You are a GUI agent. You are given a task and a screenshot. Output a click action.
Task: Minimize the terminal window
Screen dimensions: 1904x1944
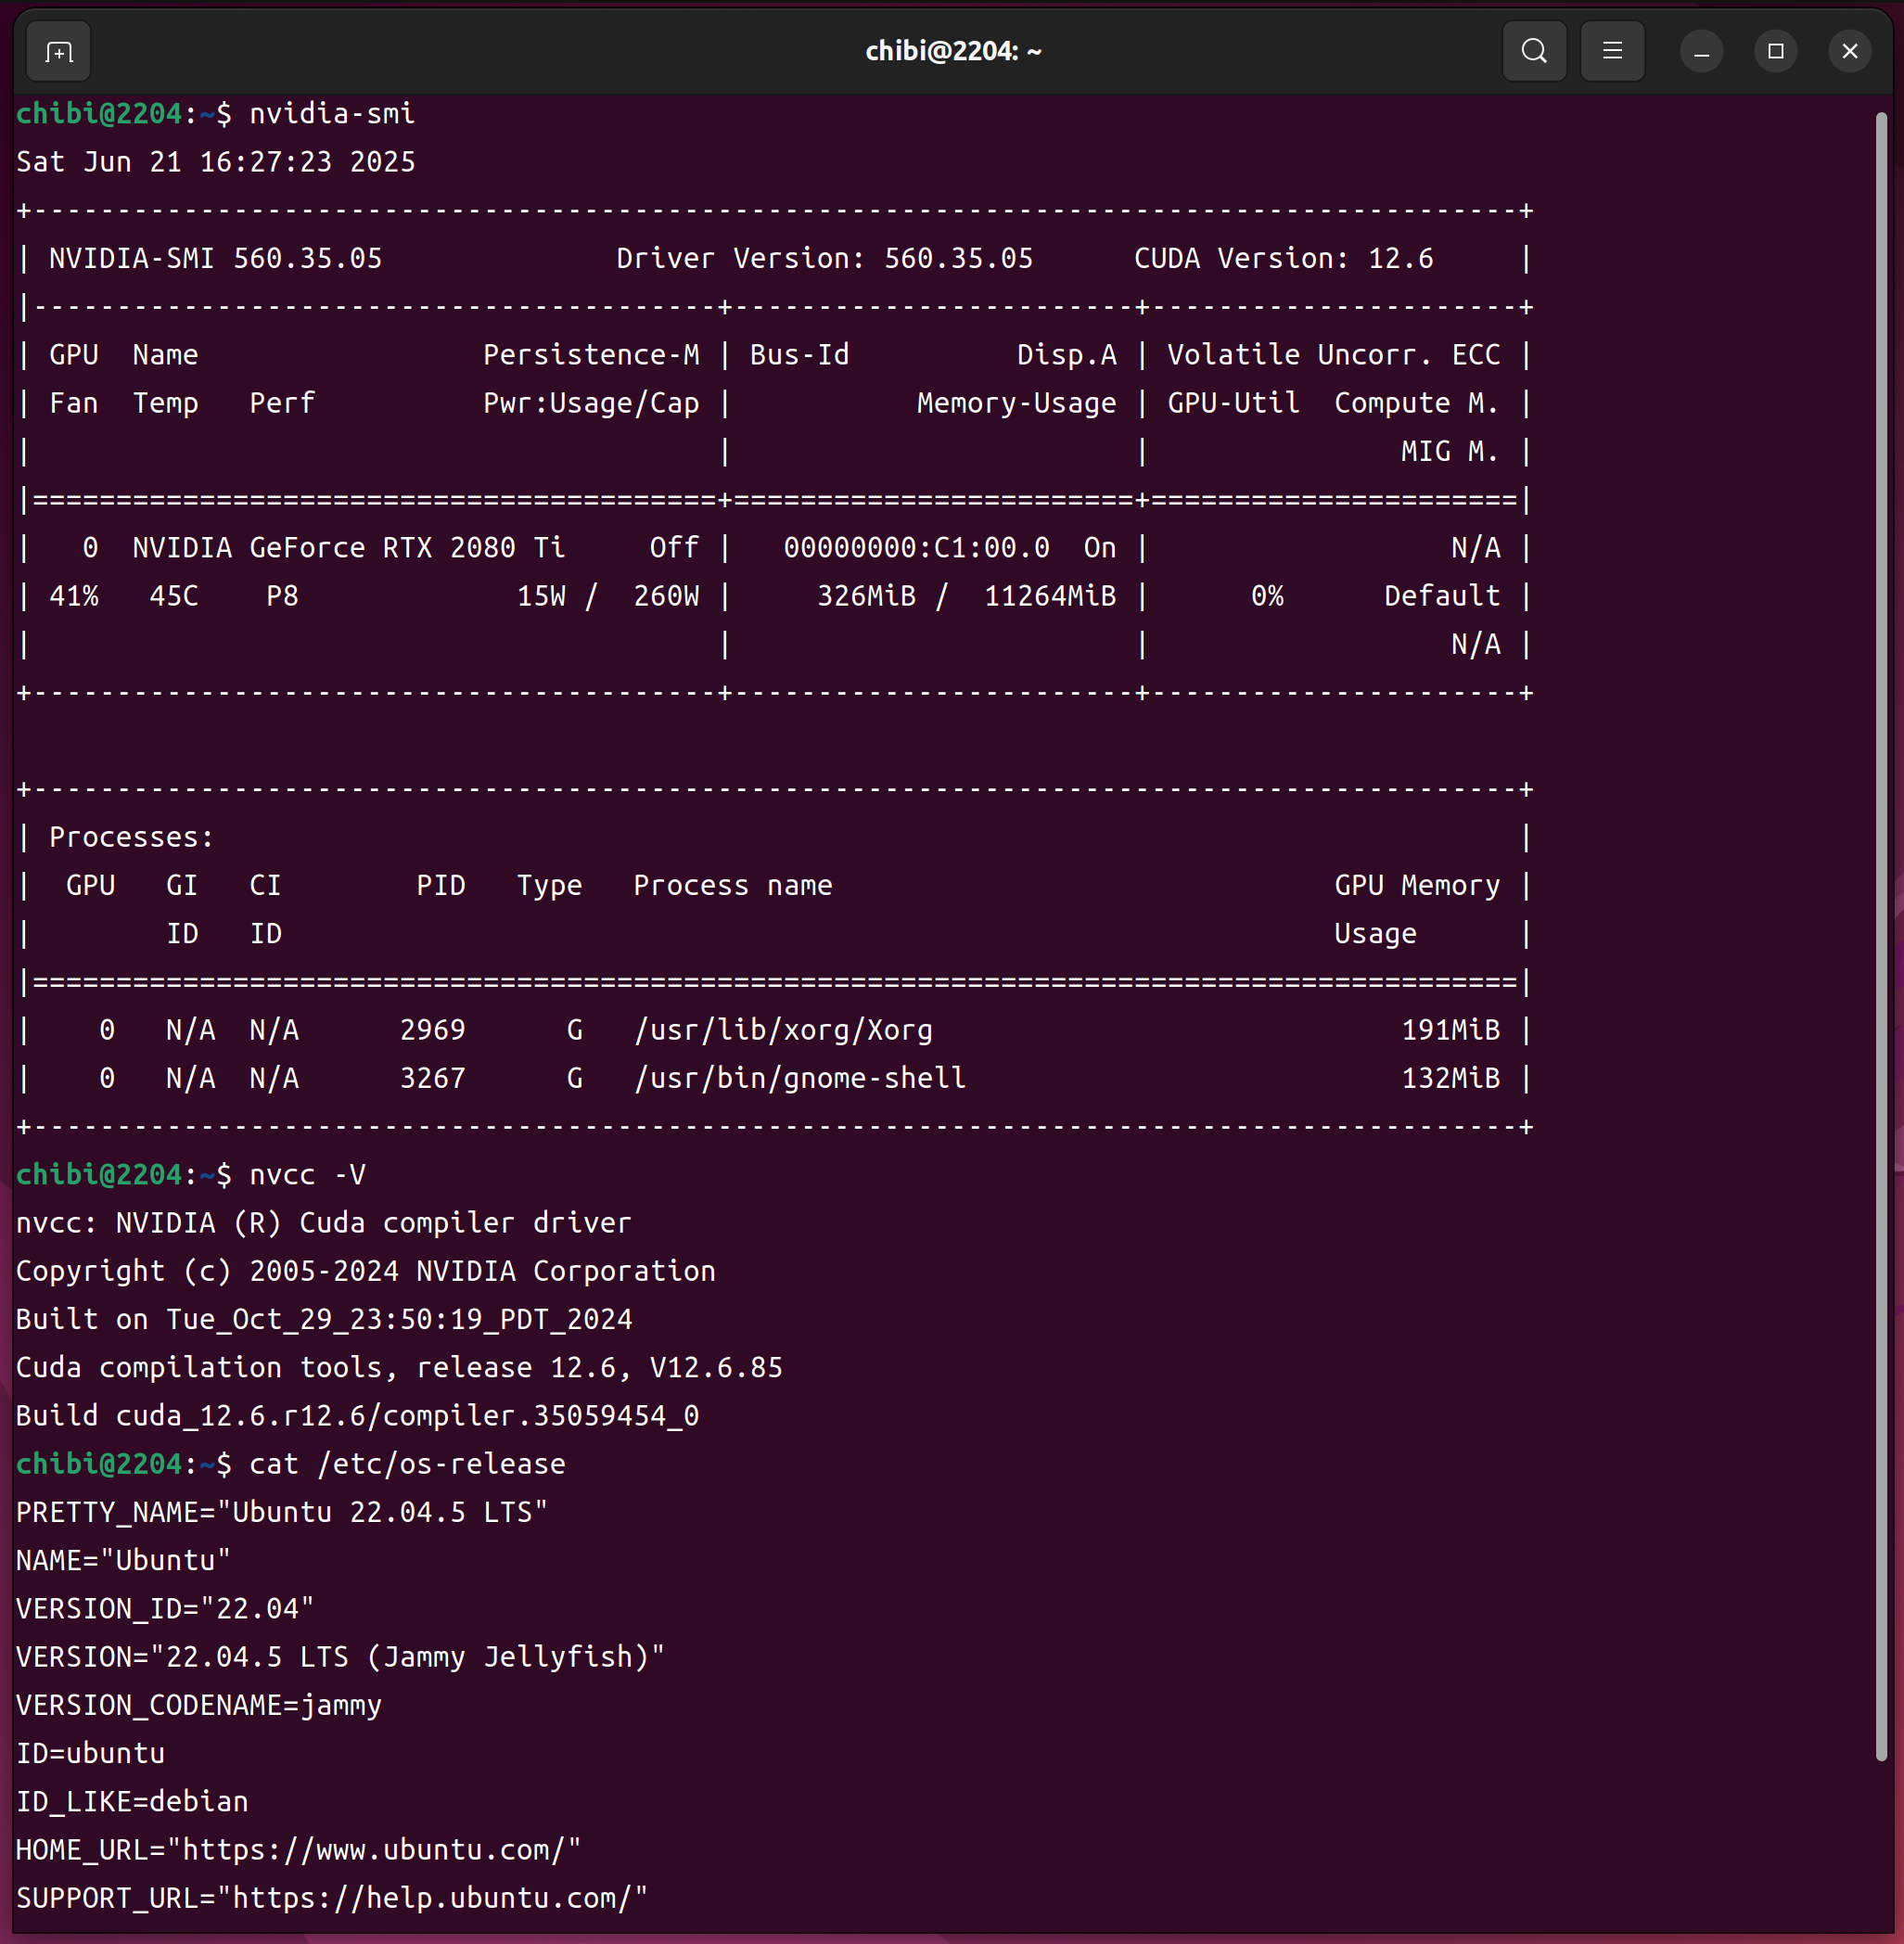(x=1700, y=51)
